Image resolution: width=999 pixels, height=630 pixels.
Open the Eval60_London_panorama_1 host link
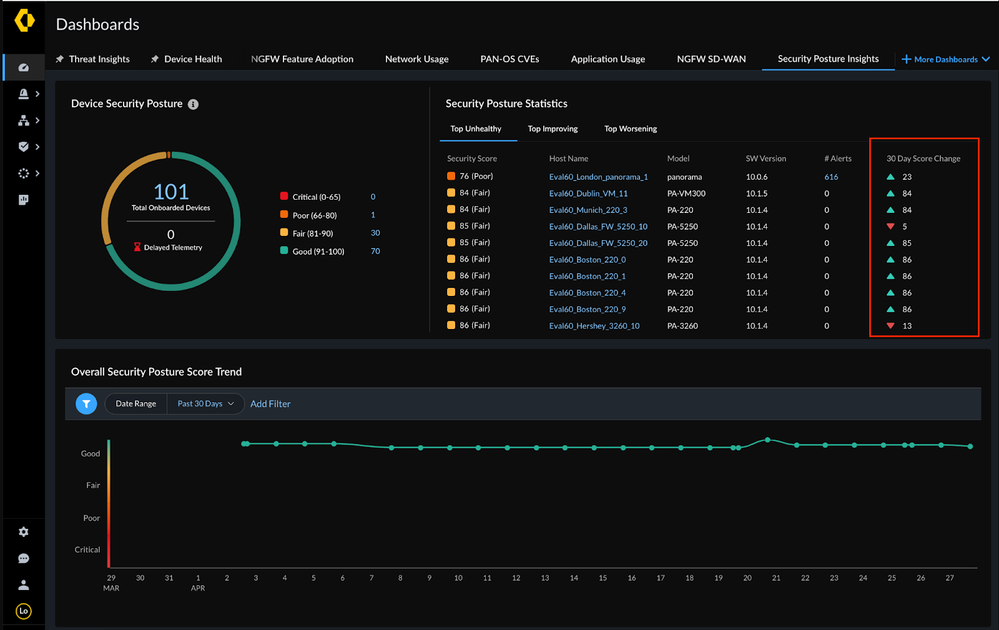click(x=598, y=177)
